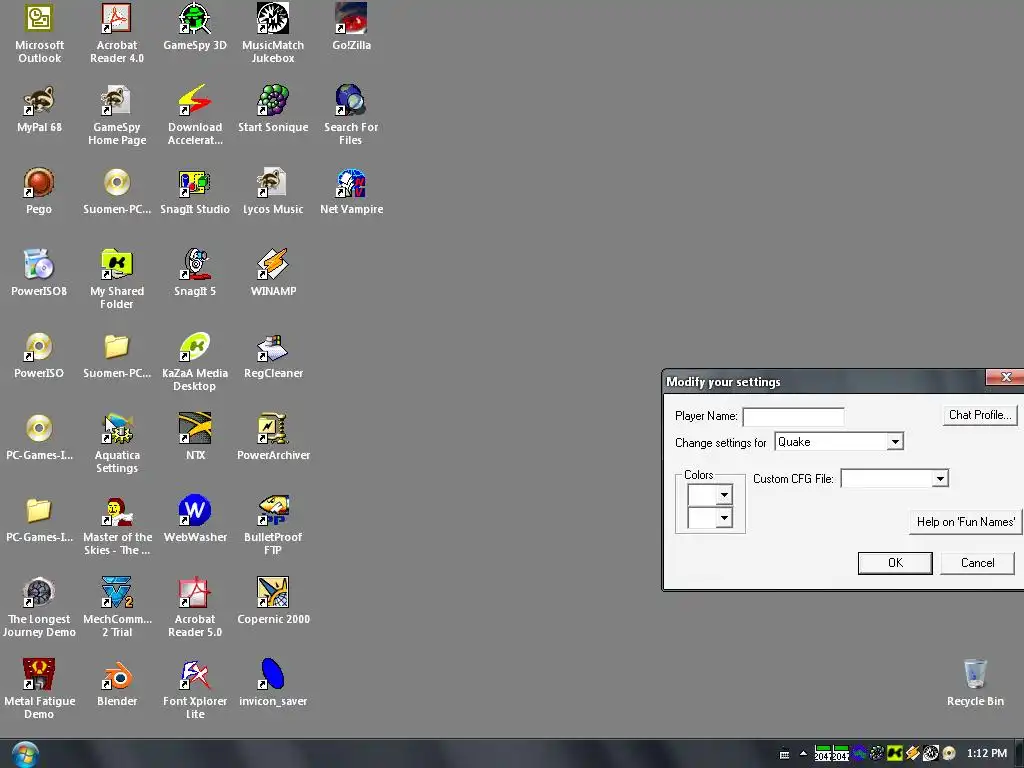Click the Winamp lightning tray icon
Image resolution: width=1024 pixels, height=768 pixels.
pyautogui.click(x=912, y=753)
